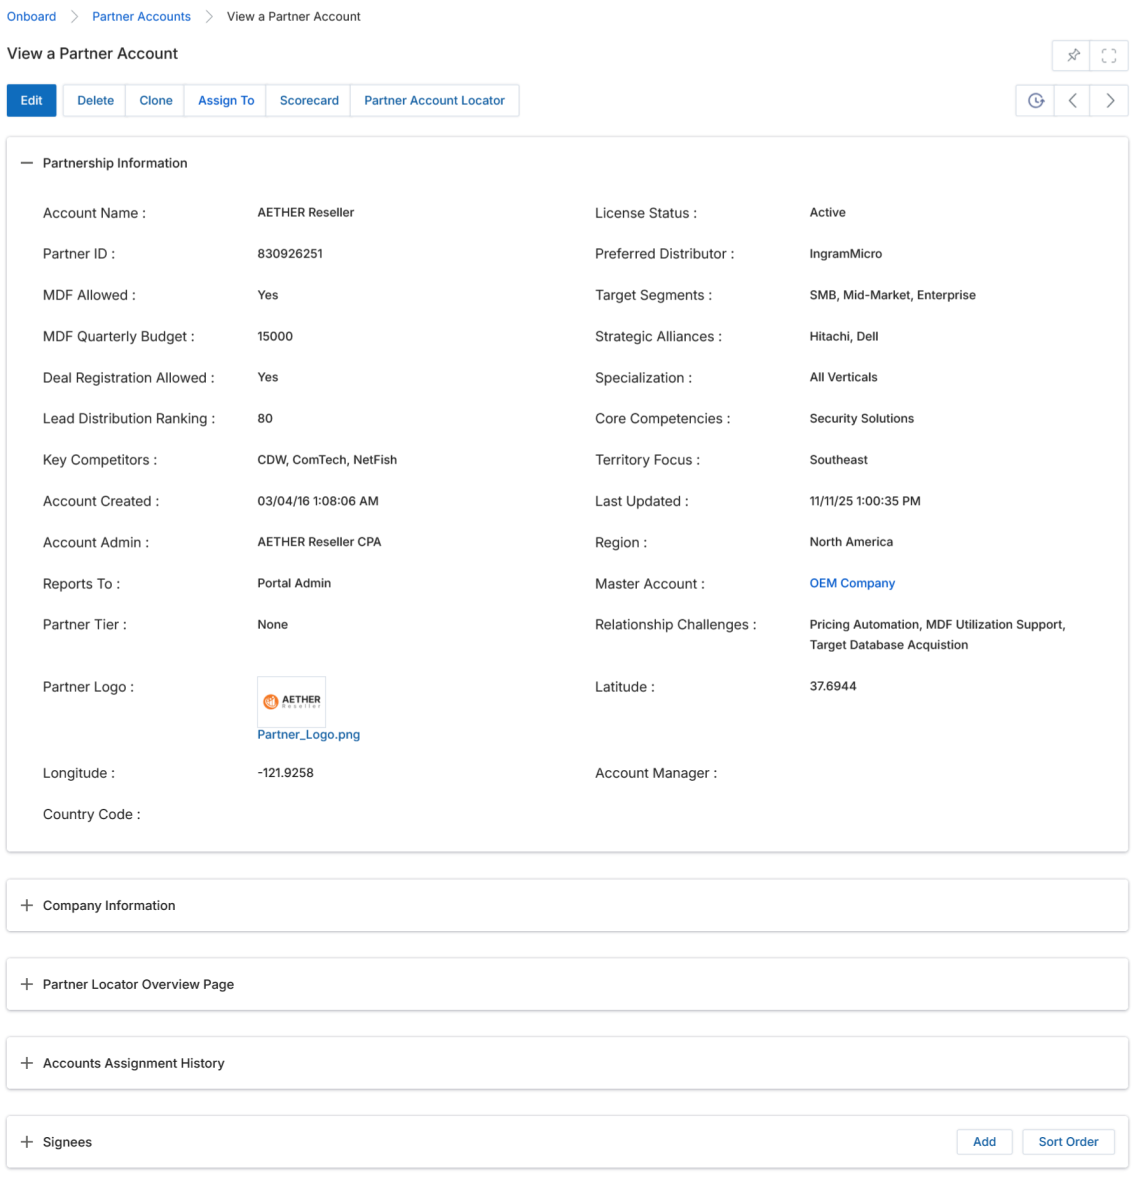The height and width of the screenshot is (1179, 1136).
Task: Go to previous record arrow
Action: (x=1073, y=101)
